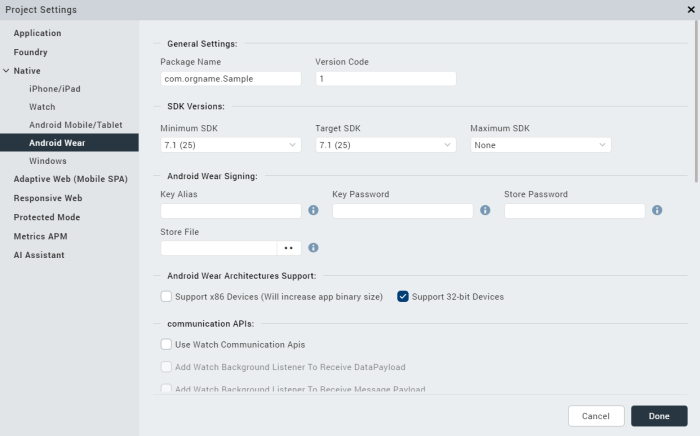This screenshot has width=700, height=436.
Task: Collapse the Native section in sidebar
Action: (x=7, y=71)
